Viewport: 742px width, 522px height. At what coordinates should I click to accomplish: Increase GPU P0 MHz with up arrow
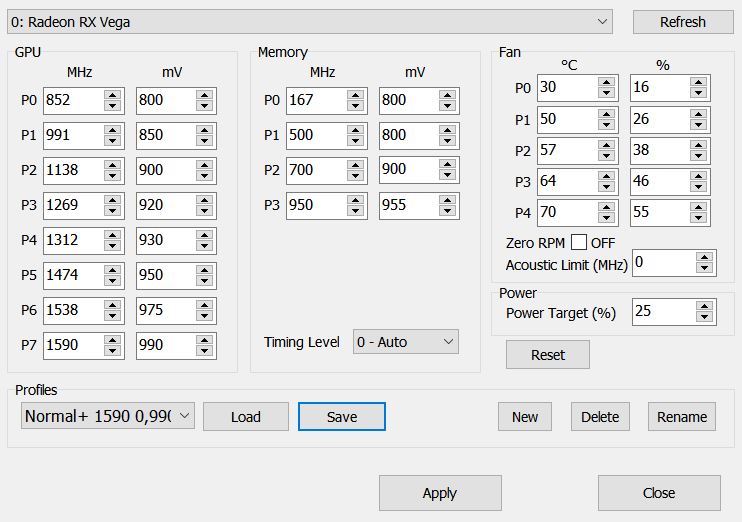(113, 95)
